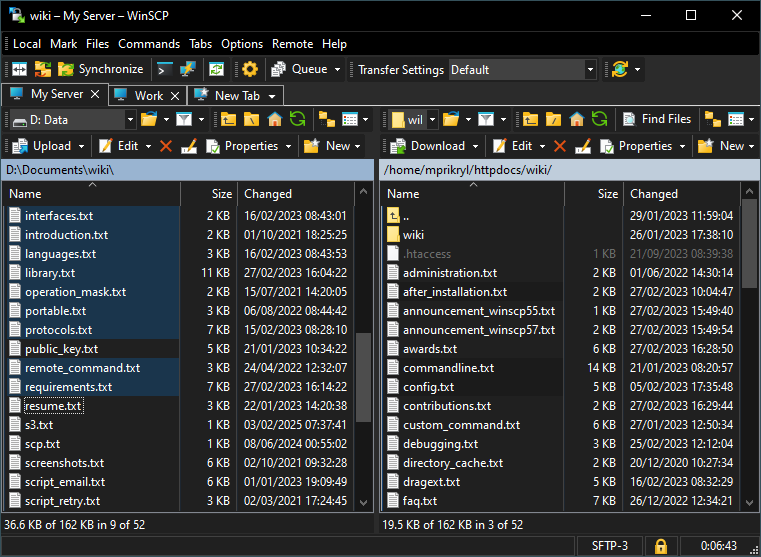Close the My Server tab
The height and width of the screenshot is (557, 761).
[95, 94]
